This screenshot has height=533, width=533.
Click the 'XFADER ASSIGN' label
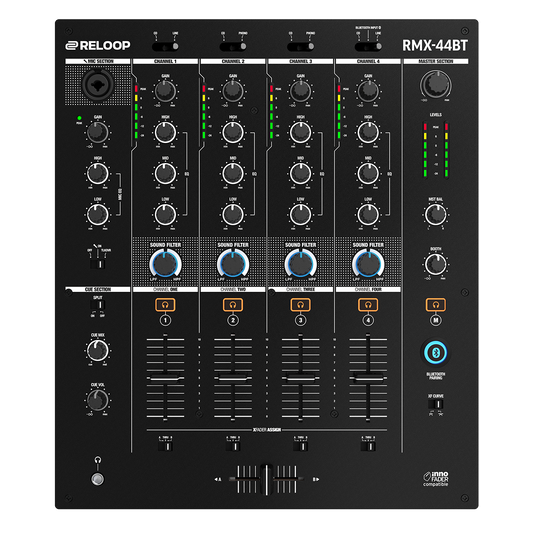[x=267, y=430]
